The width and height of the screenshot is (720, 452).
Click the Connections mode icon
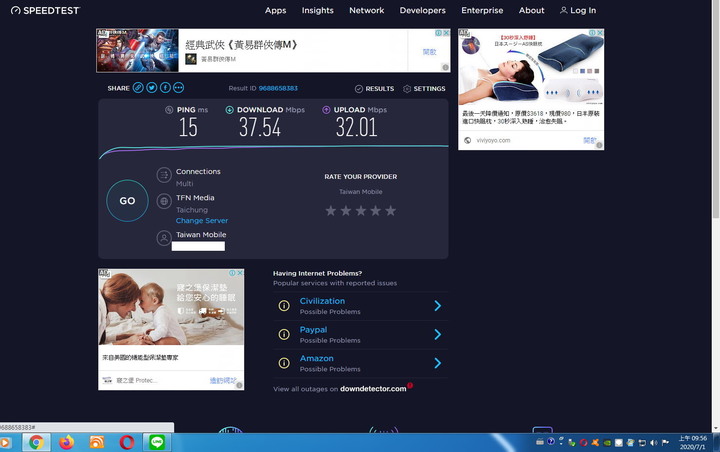point(164,175)
